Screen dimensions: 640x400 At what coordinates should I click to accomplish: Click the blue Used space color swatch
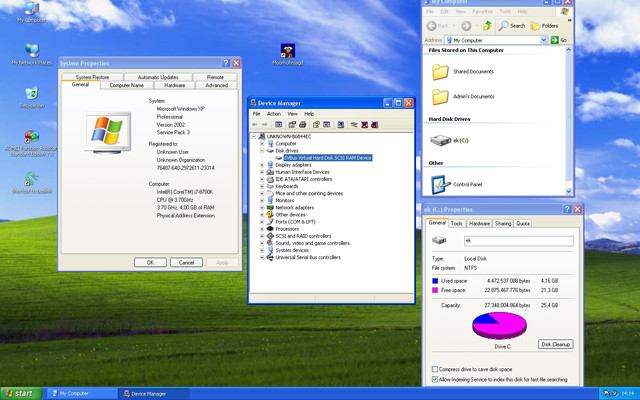[435, 281]
